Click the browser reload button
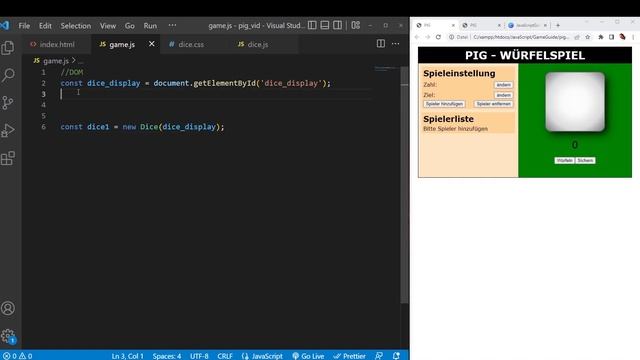Viewport: 640px width, 360px height. coord(438,37)
